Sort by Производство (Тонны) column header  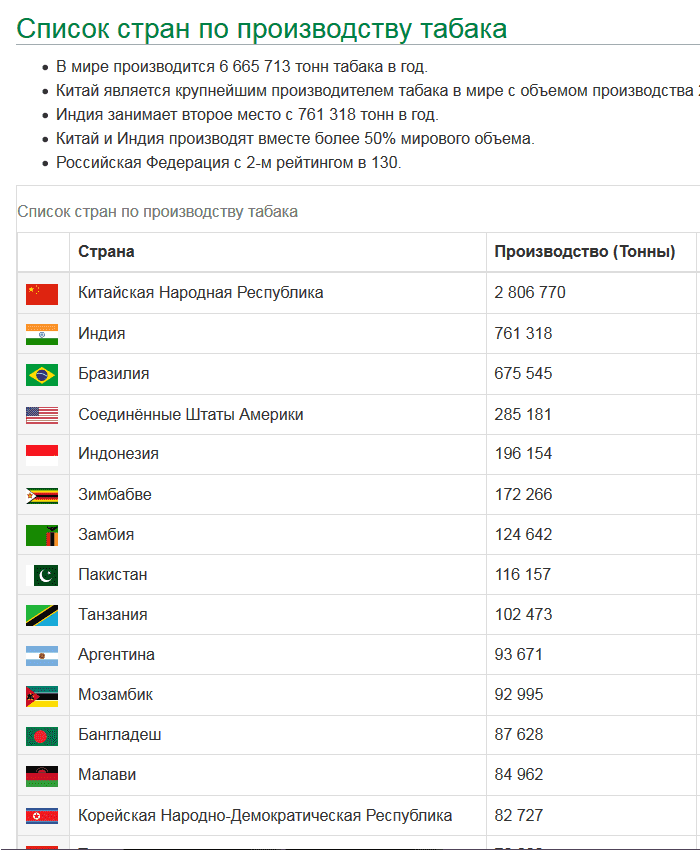coord(584,252)
